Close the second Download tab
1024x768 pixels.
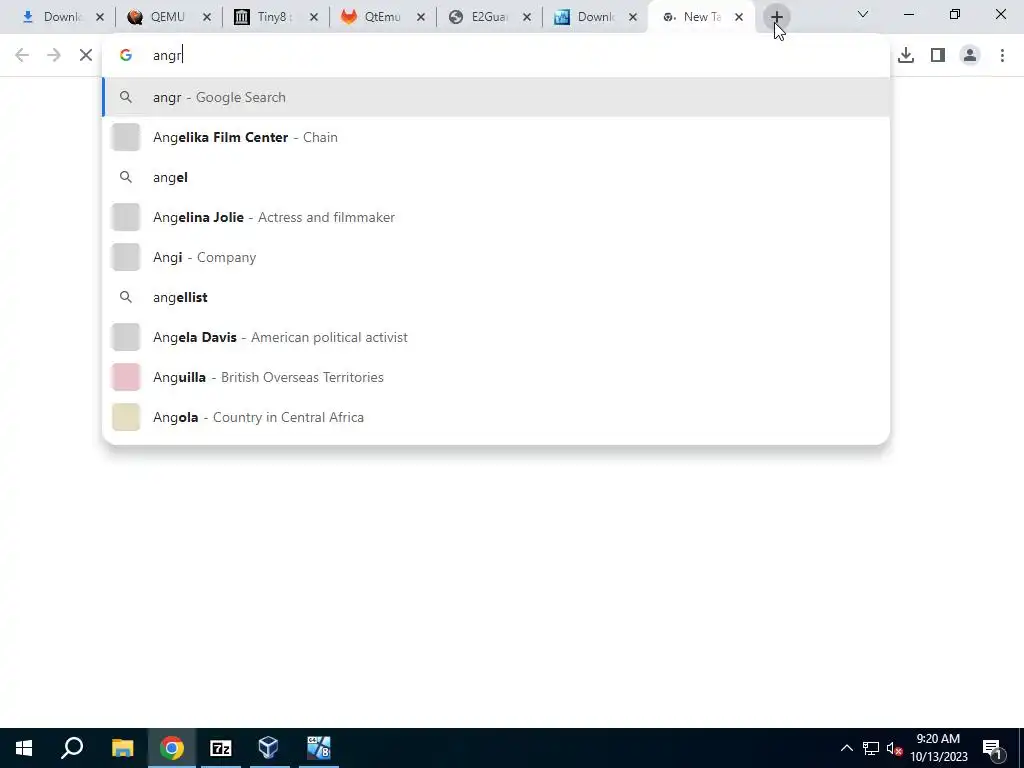(633, 18)
